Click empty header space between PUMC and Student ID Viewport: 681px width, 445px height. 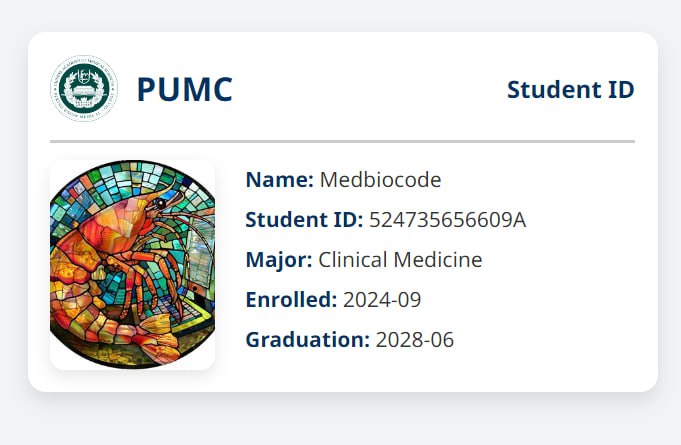point(370,90)
